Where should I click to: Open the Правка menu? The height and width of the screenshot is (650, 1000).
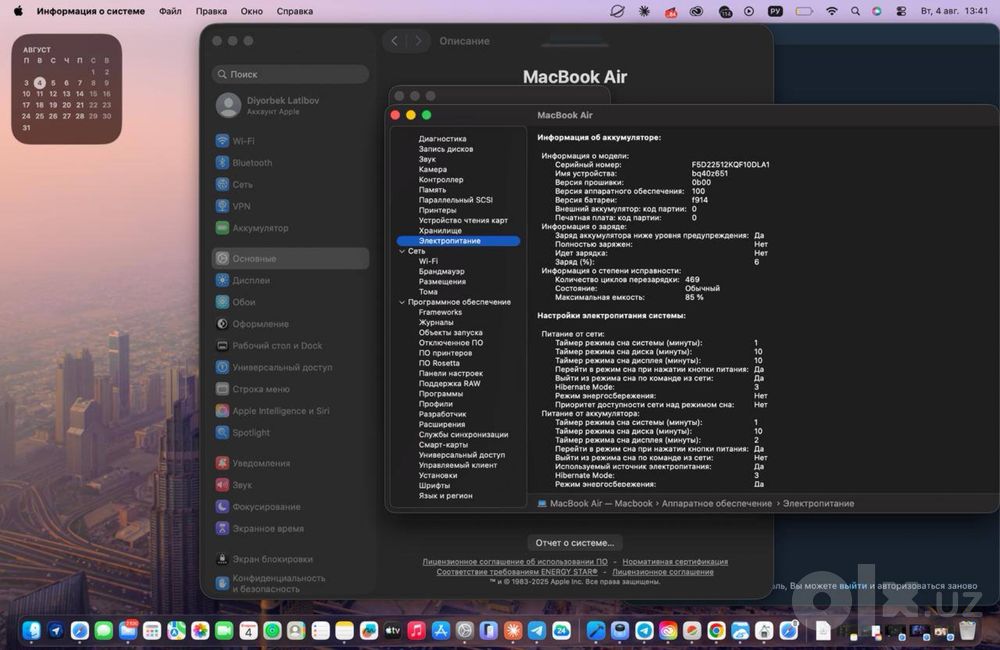point(211,11)
